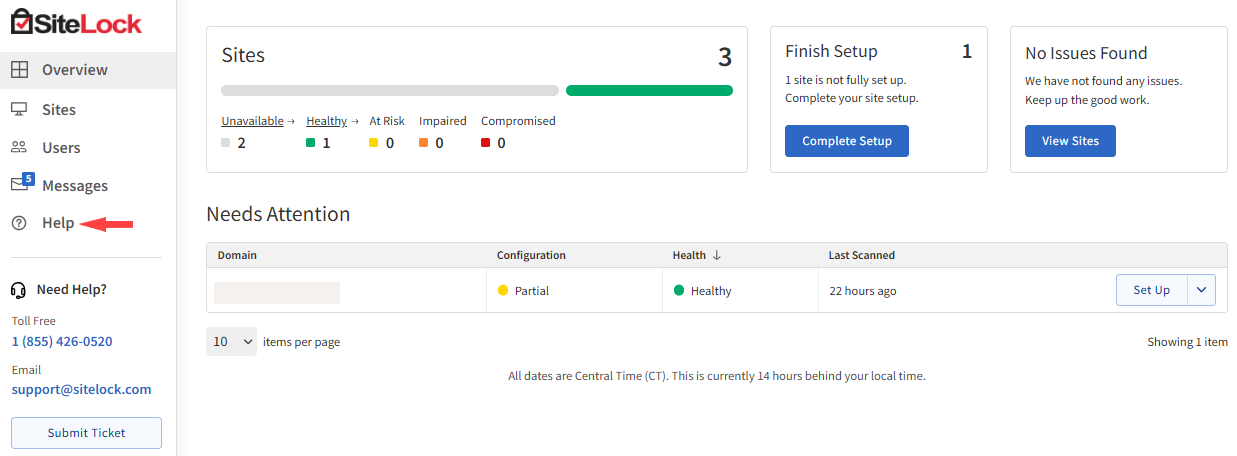Click the Sites monitor icon

(x=19, y=109)
